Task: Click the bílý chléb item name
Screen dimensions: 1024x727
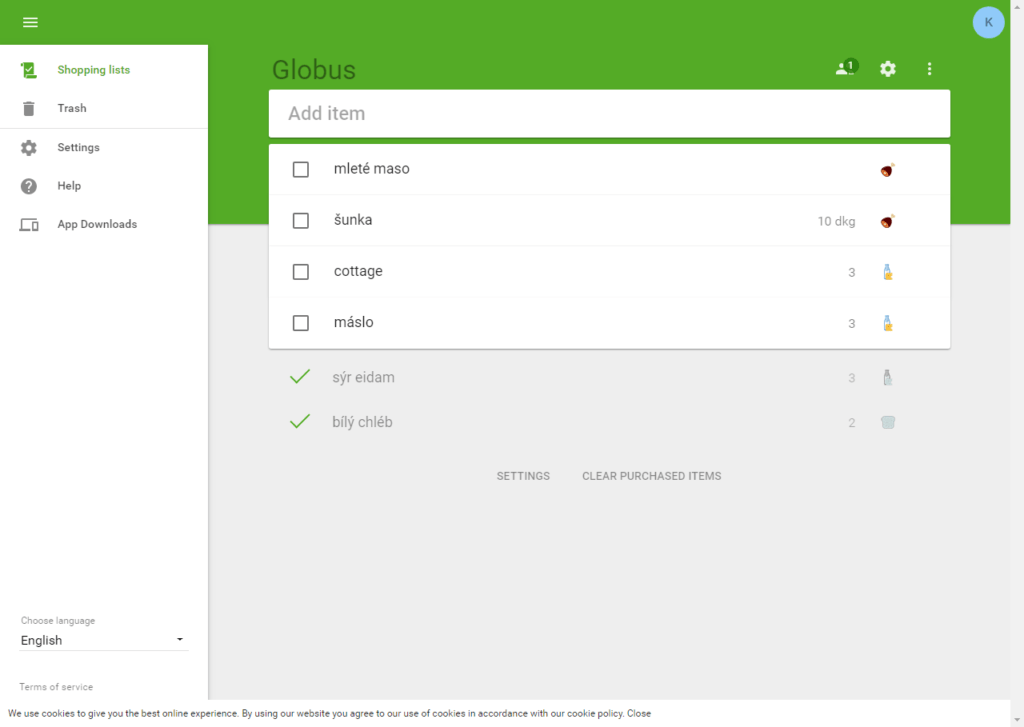Action: [x=362, y=422]
